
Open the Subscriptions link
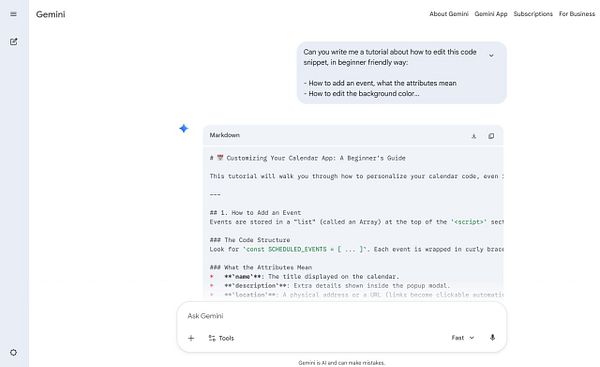[533, 14]
